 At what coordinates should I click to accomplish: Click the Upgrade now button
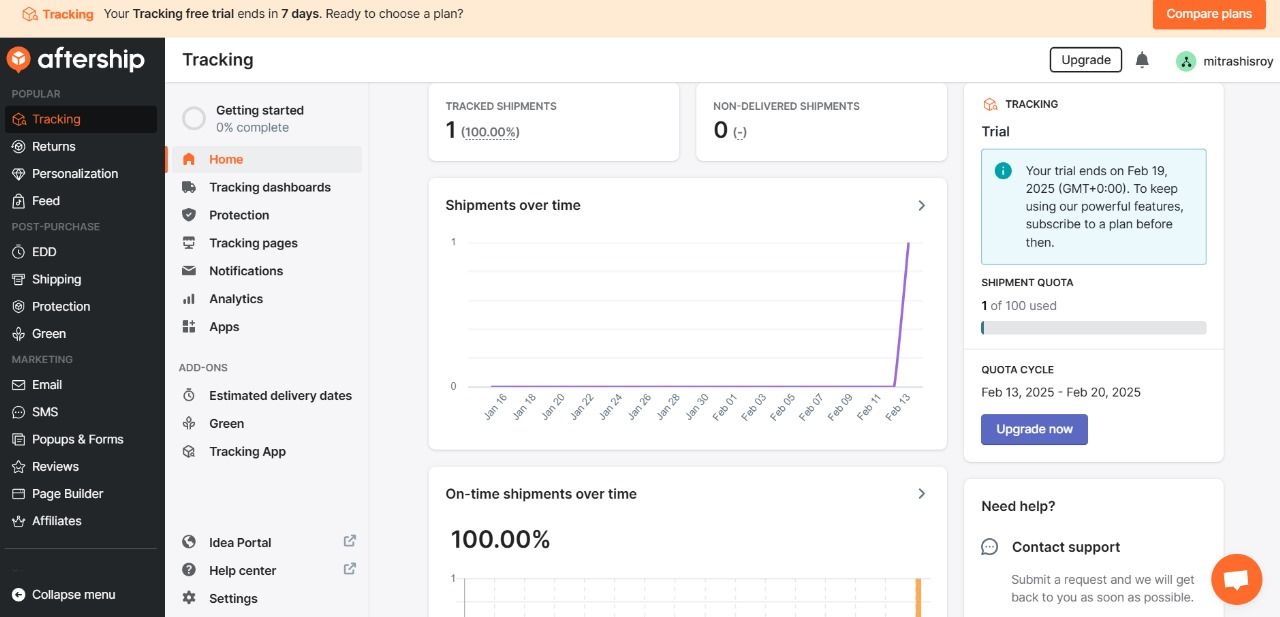pyautogui.click(x=1034, y=429)
